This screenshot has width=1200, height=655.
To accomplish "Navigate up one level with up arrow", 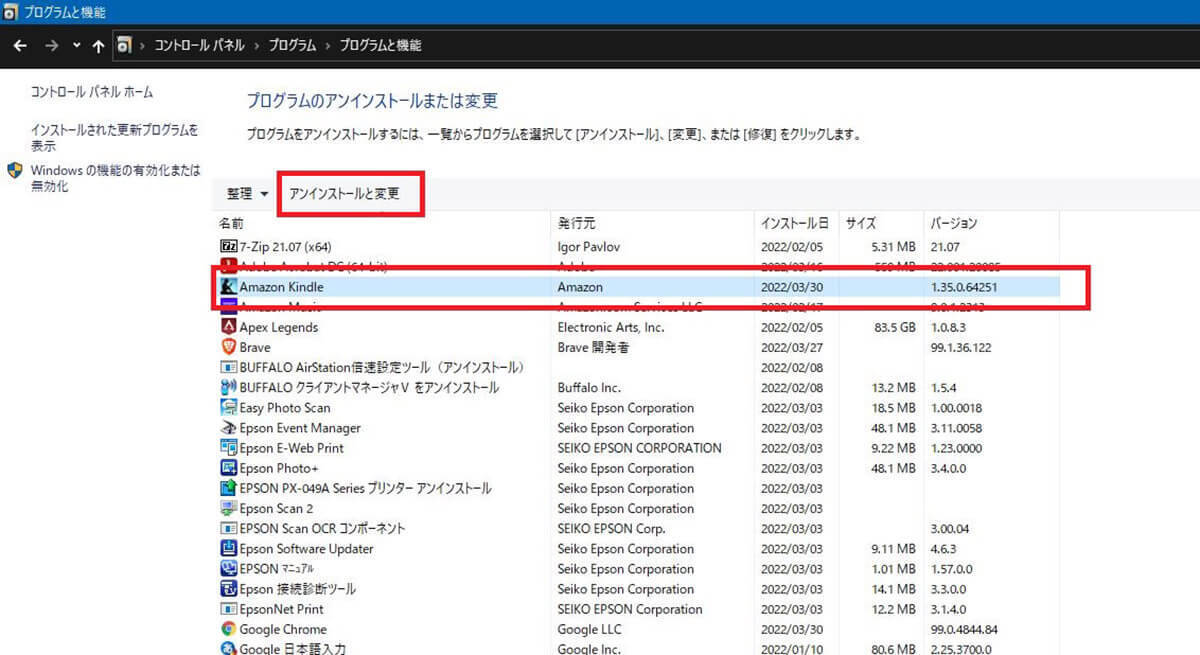I will (x=98, y=46).
